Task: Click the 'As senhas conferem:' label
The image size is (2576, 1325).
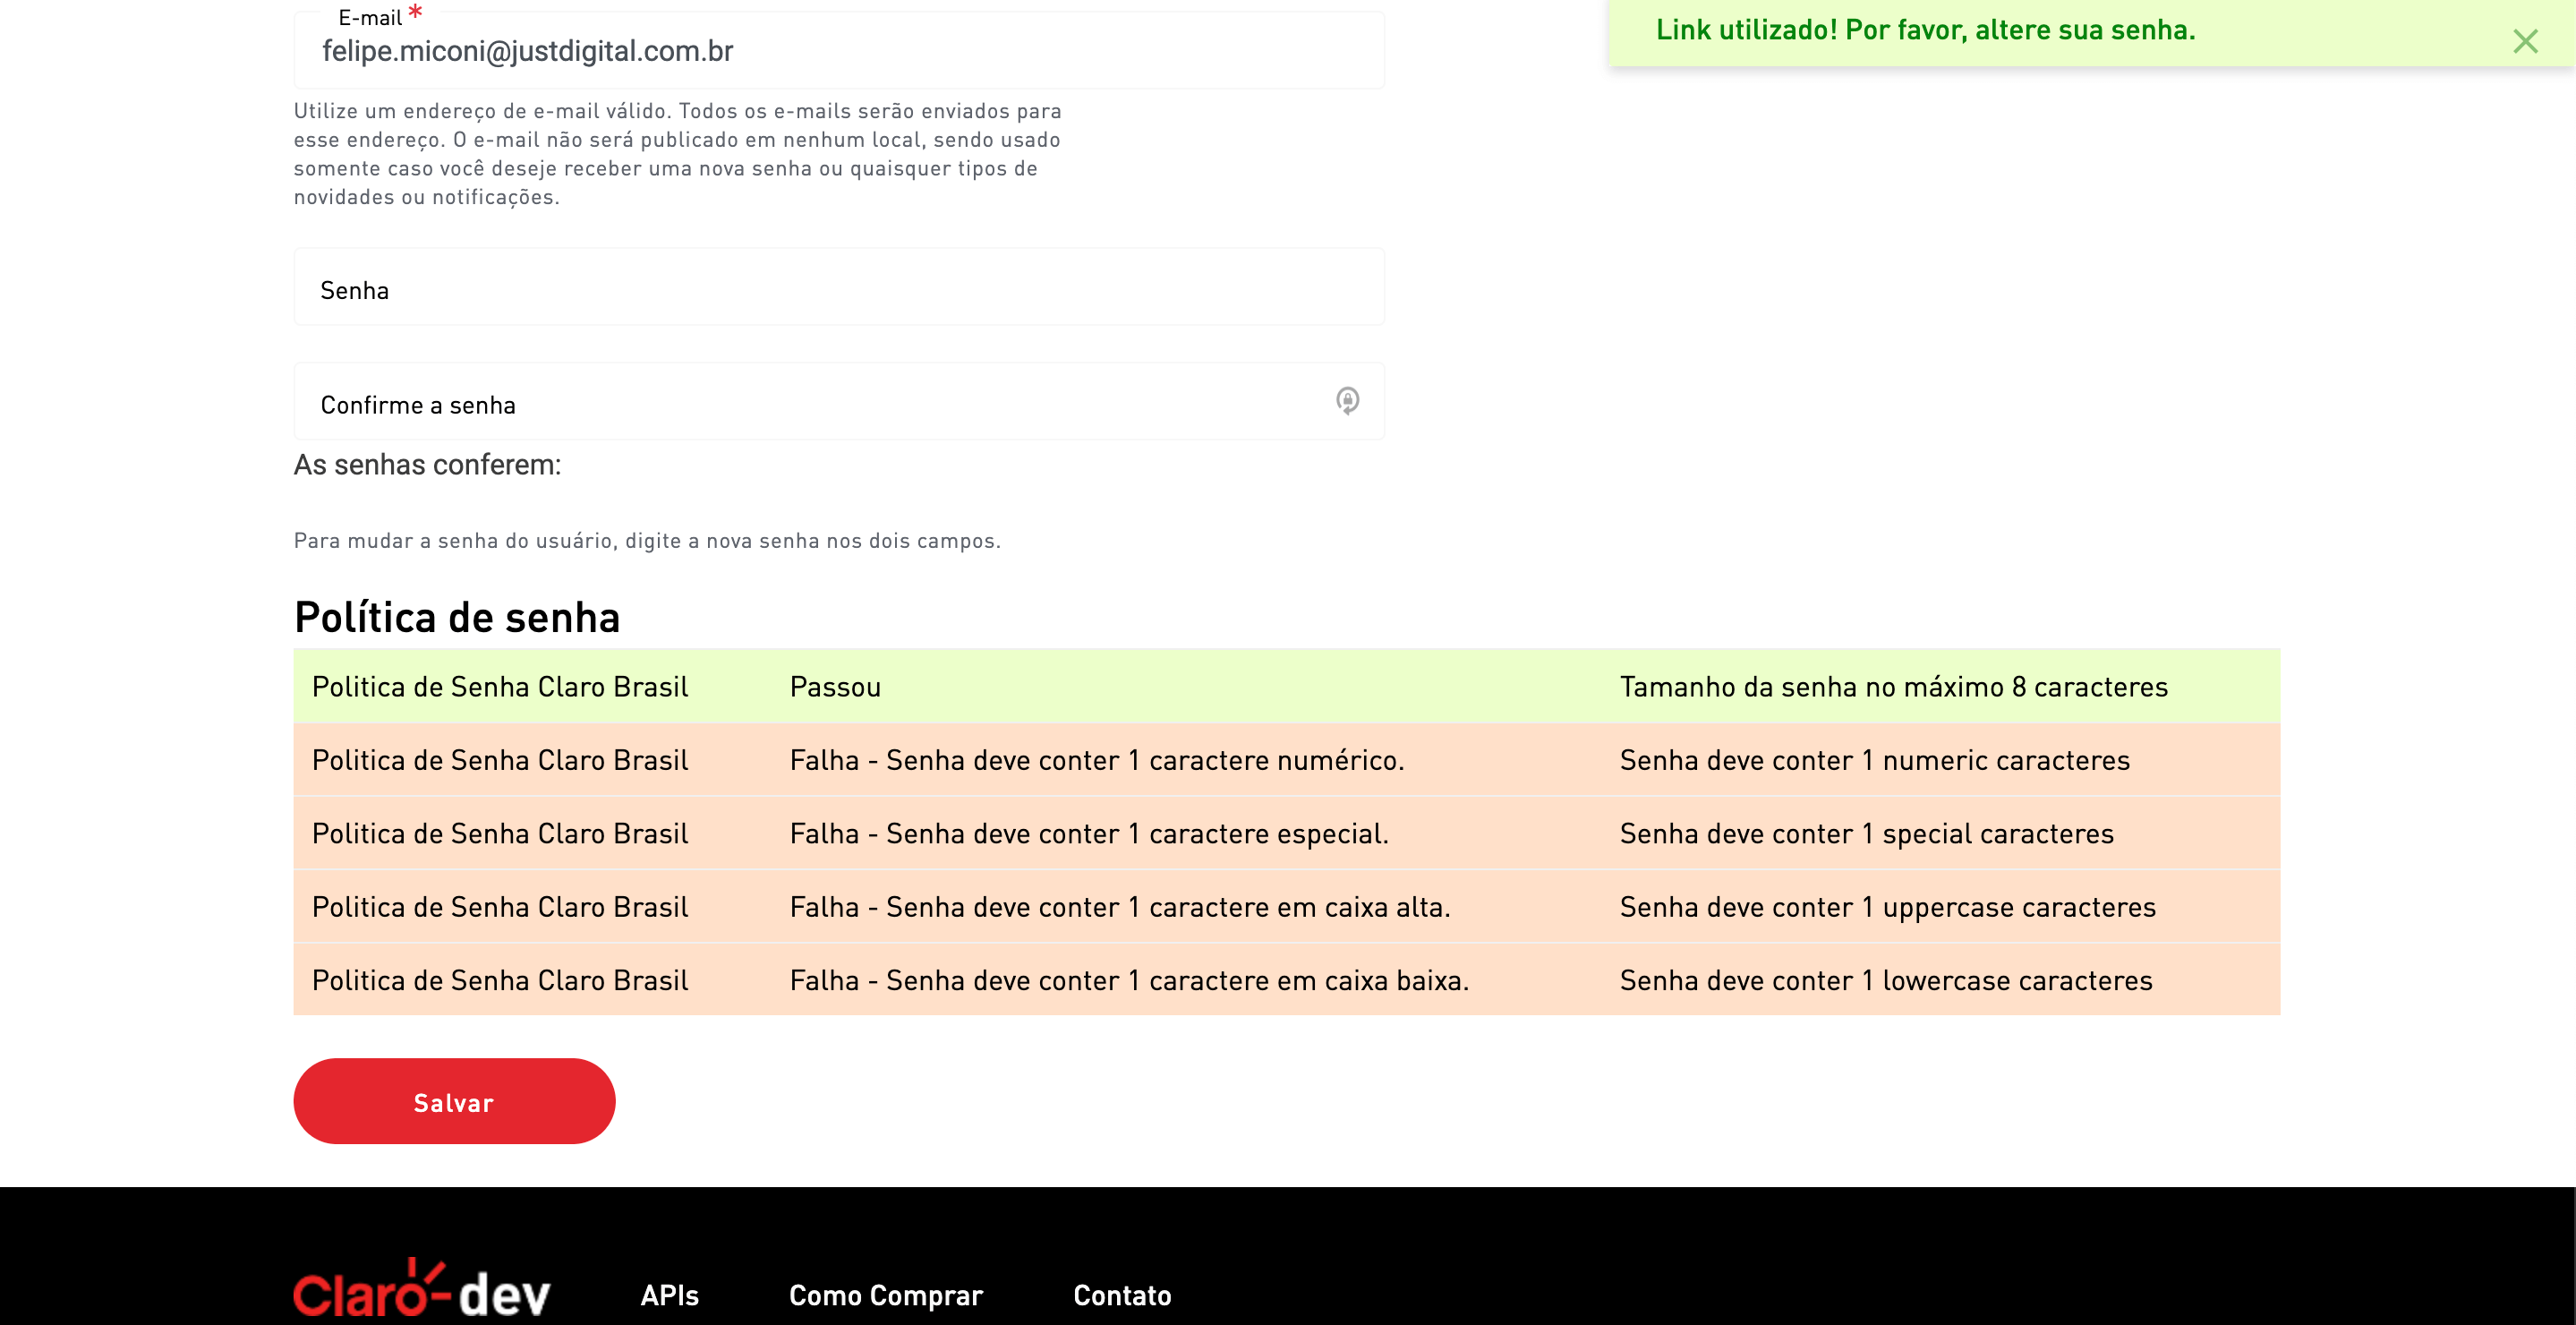Action: pyautogui.click(x=427, y=465)
